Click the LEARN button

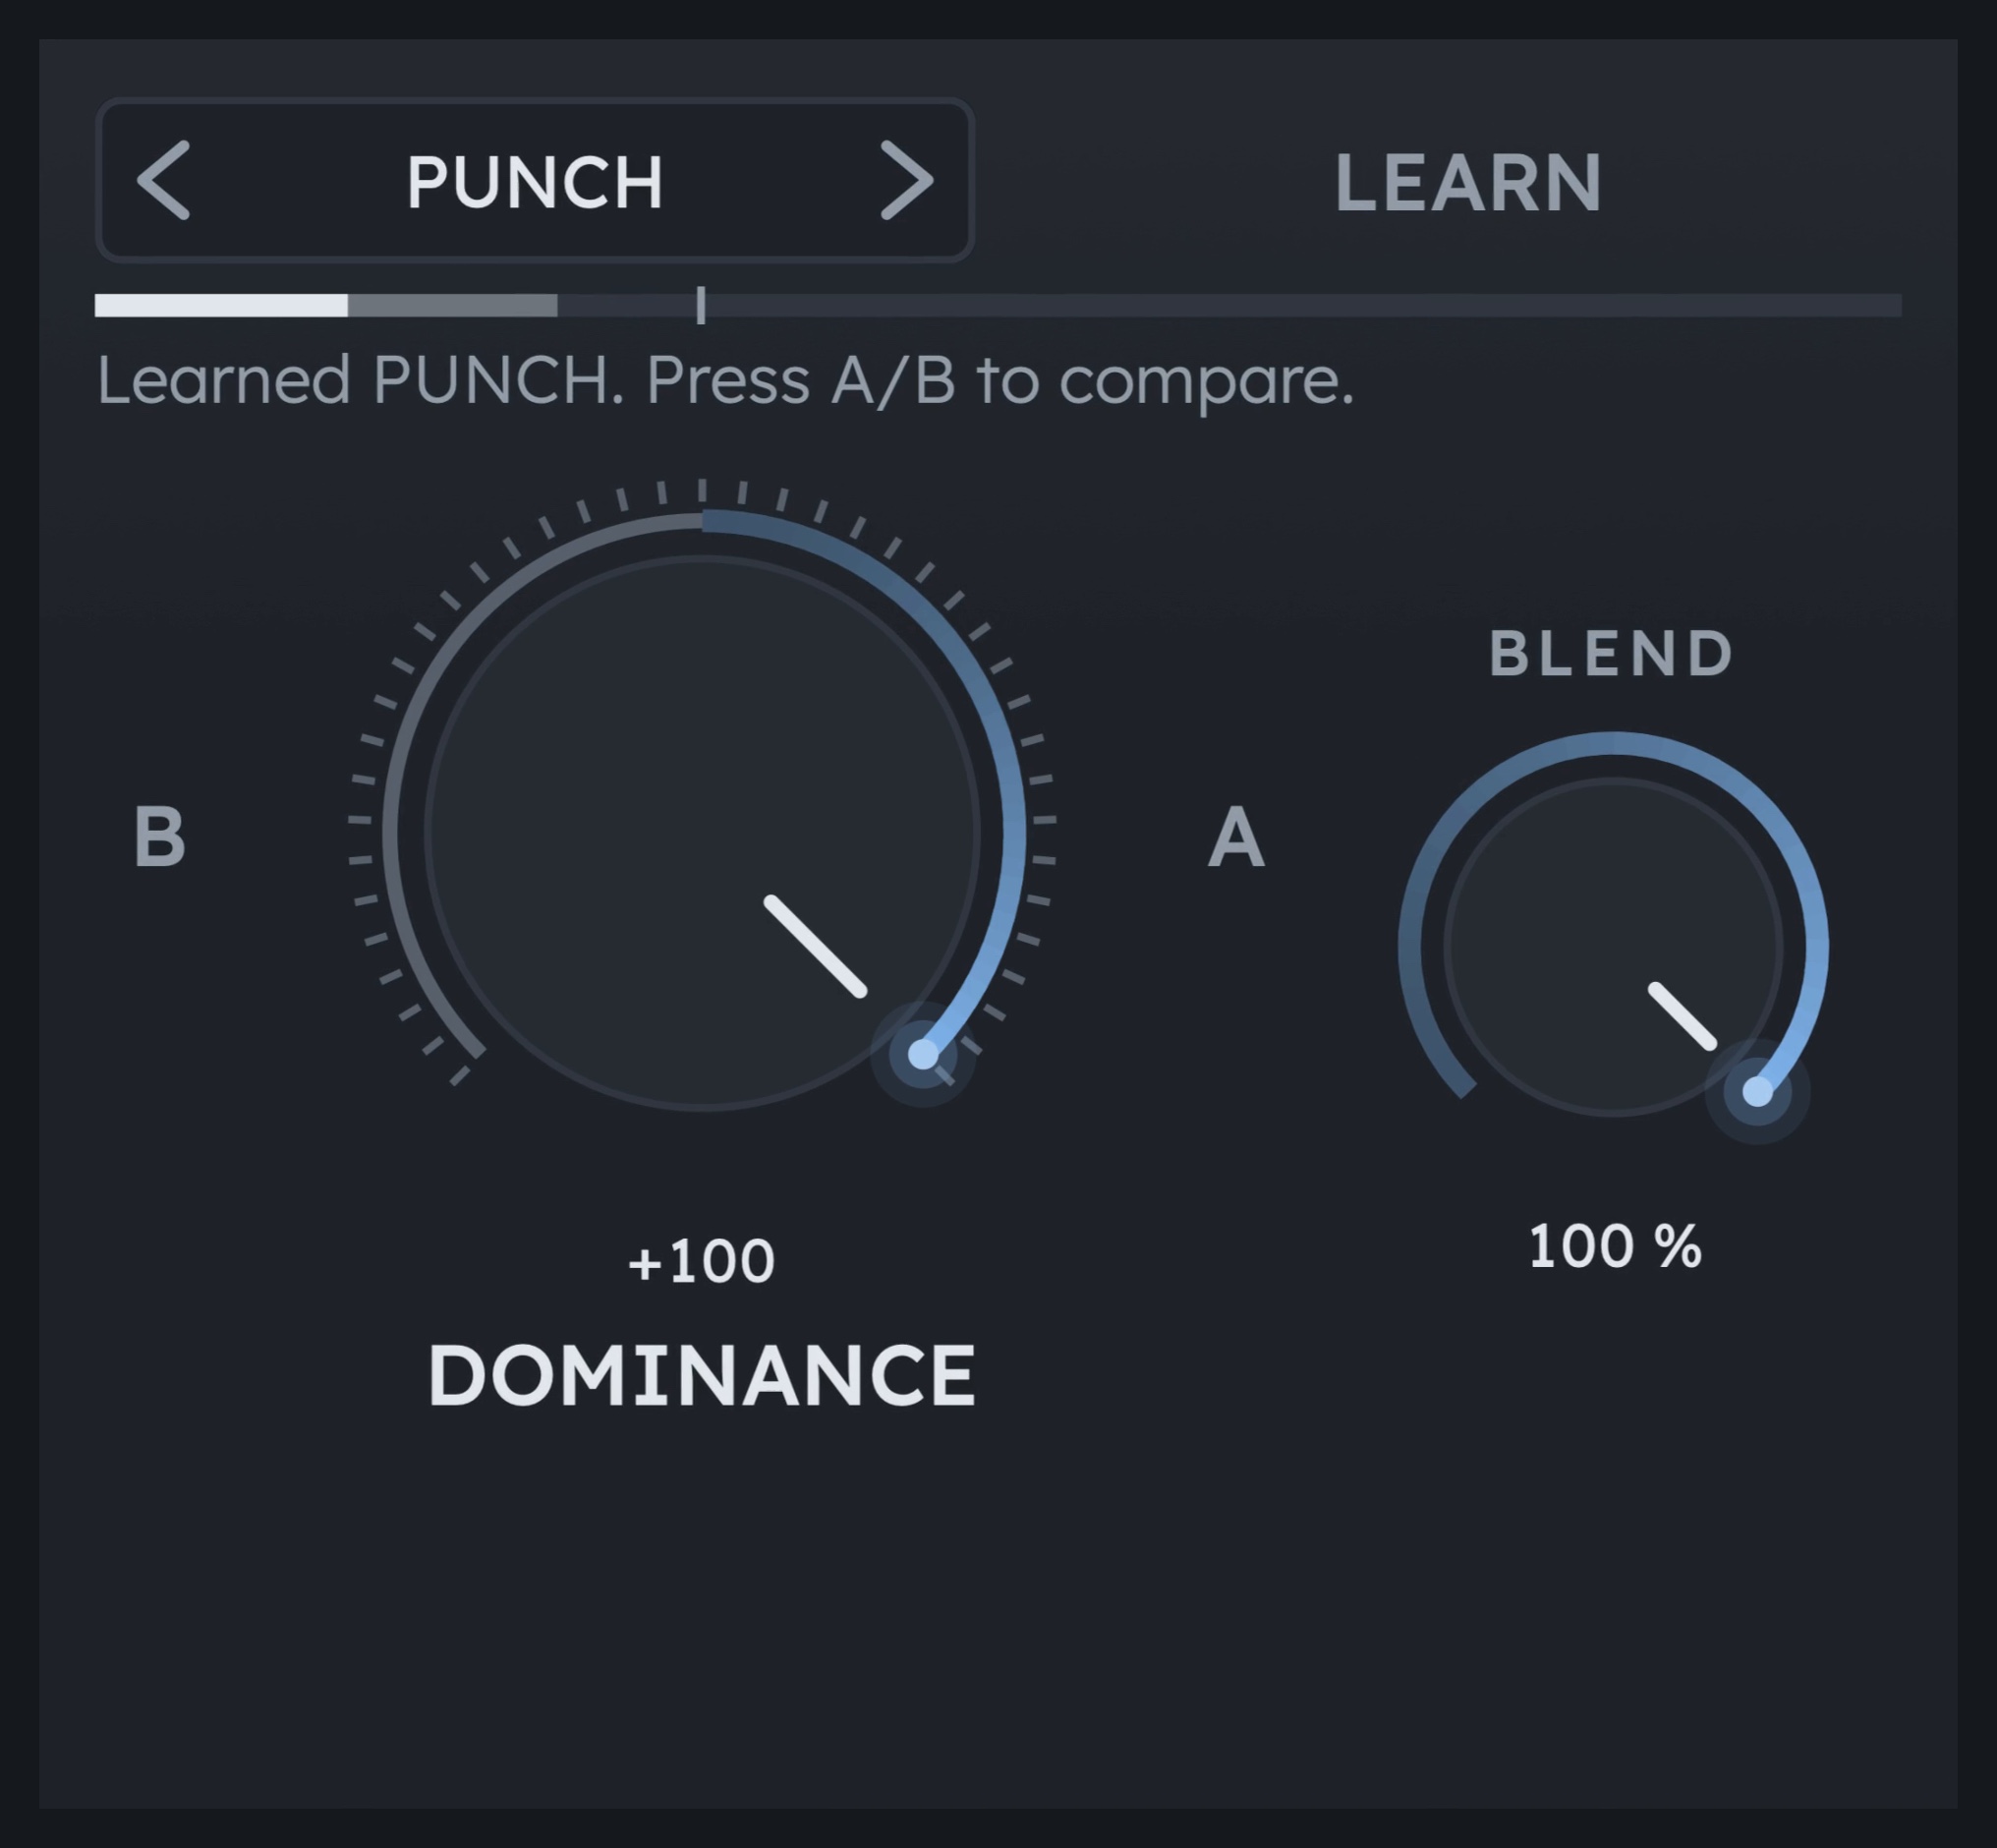coord(1468,183)
